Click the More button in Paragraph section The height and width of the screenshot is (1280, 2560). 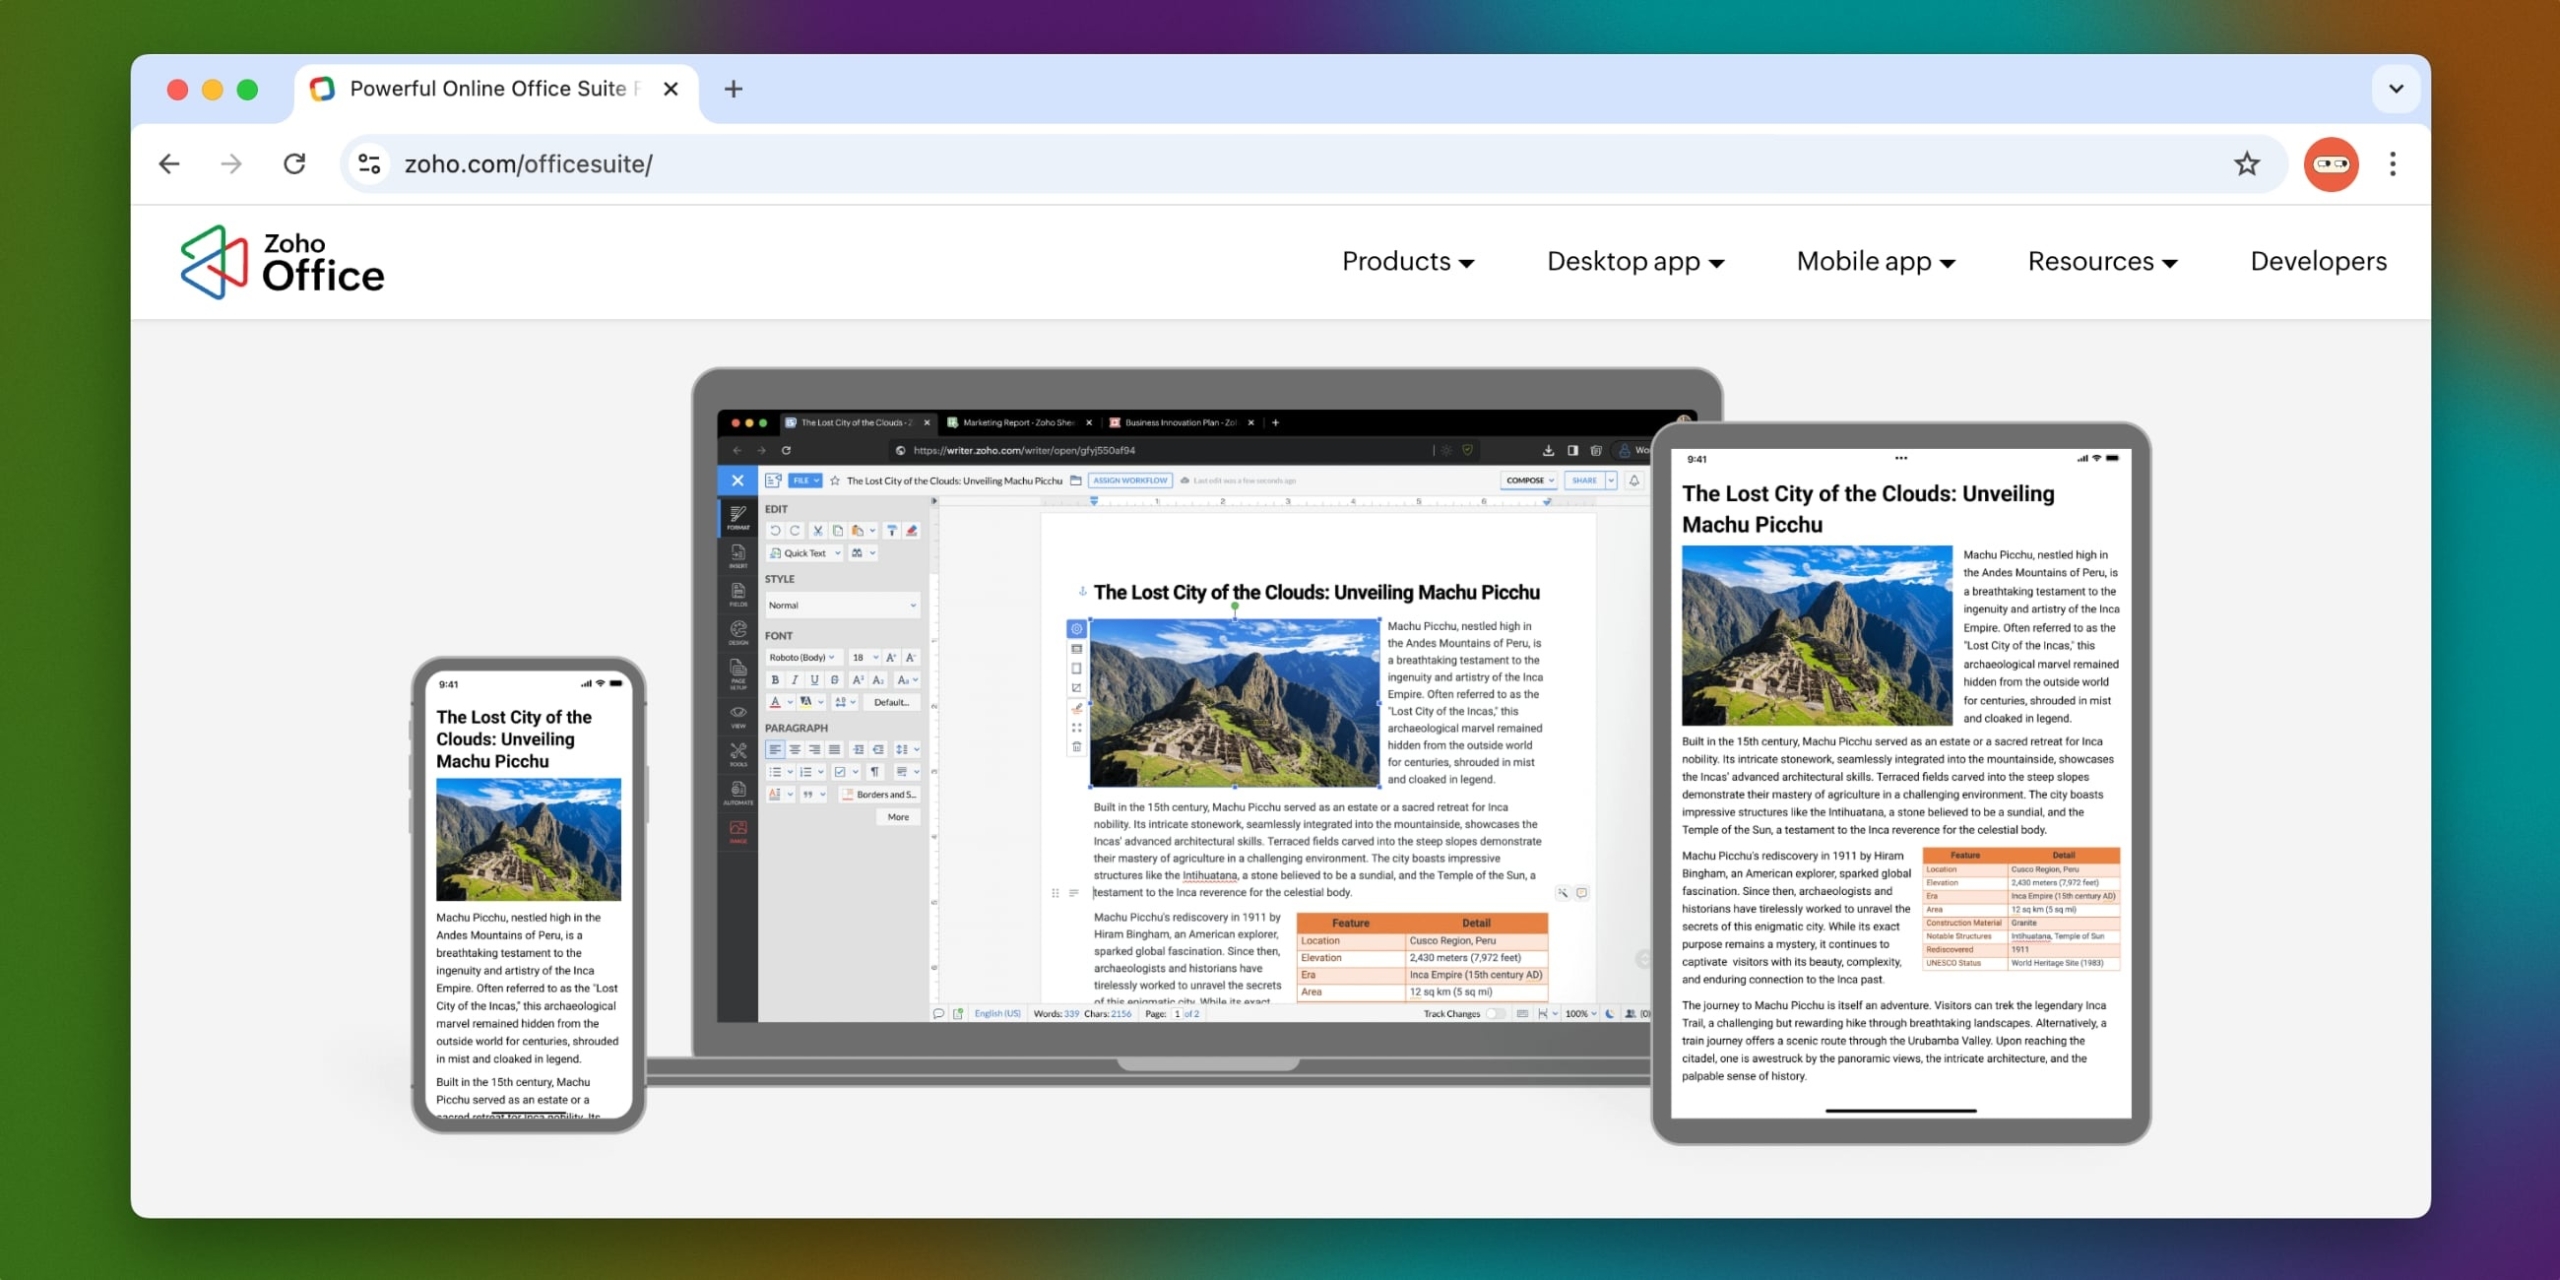click(x=898, y=817)
